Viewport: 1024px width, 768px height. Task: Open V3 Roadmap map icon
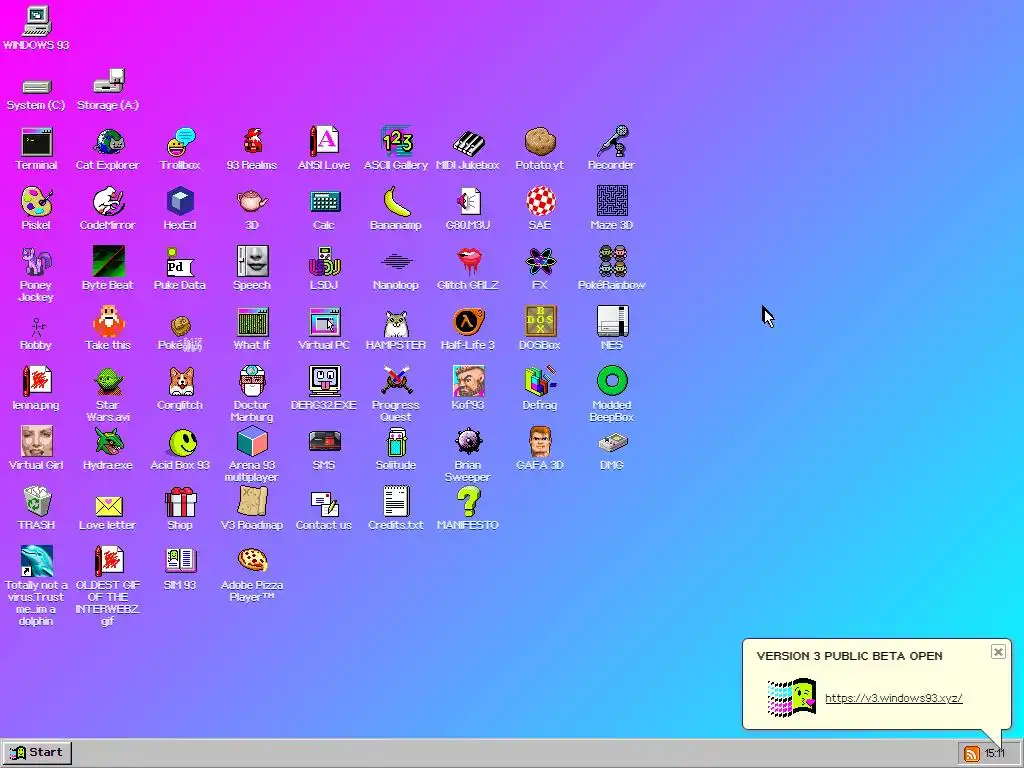coord(252,502)
